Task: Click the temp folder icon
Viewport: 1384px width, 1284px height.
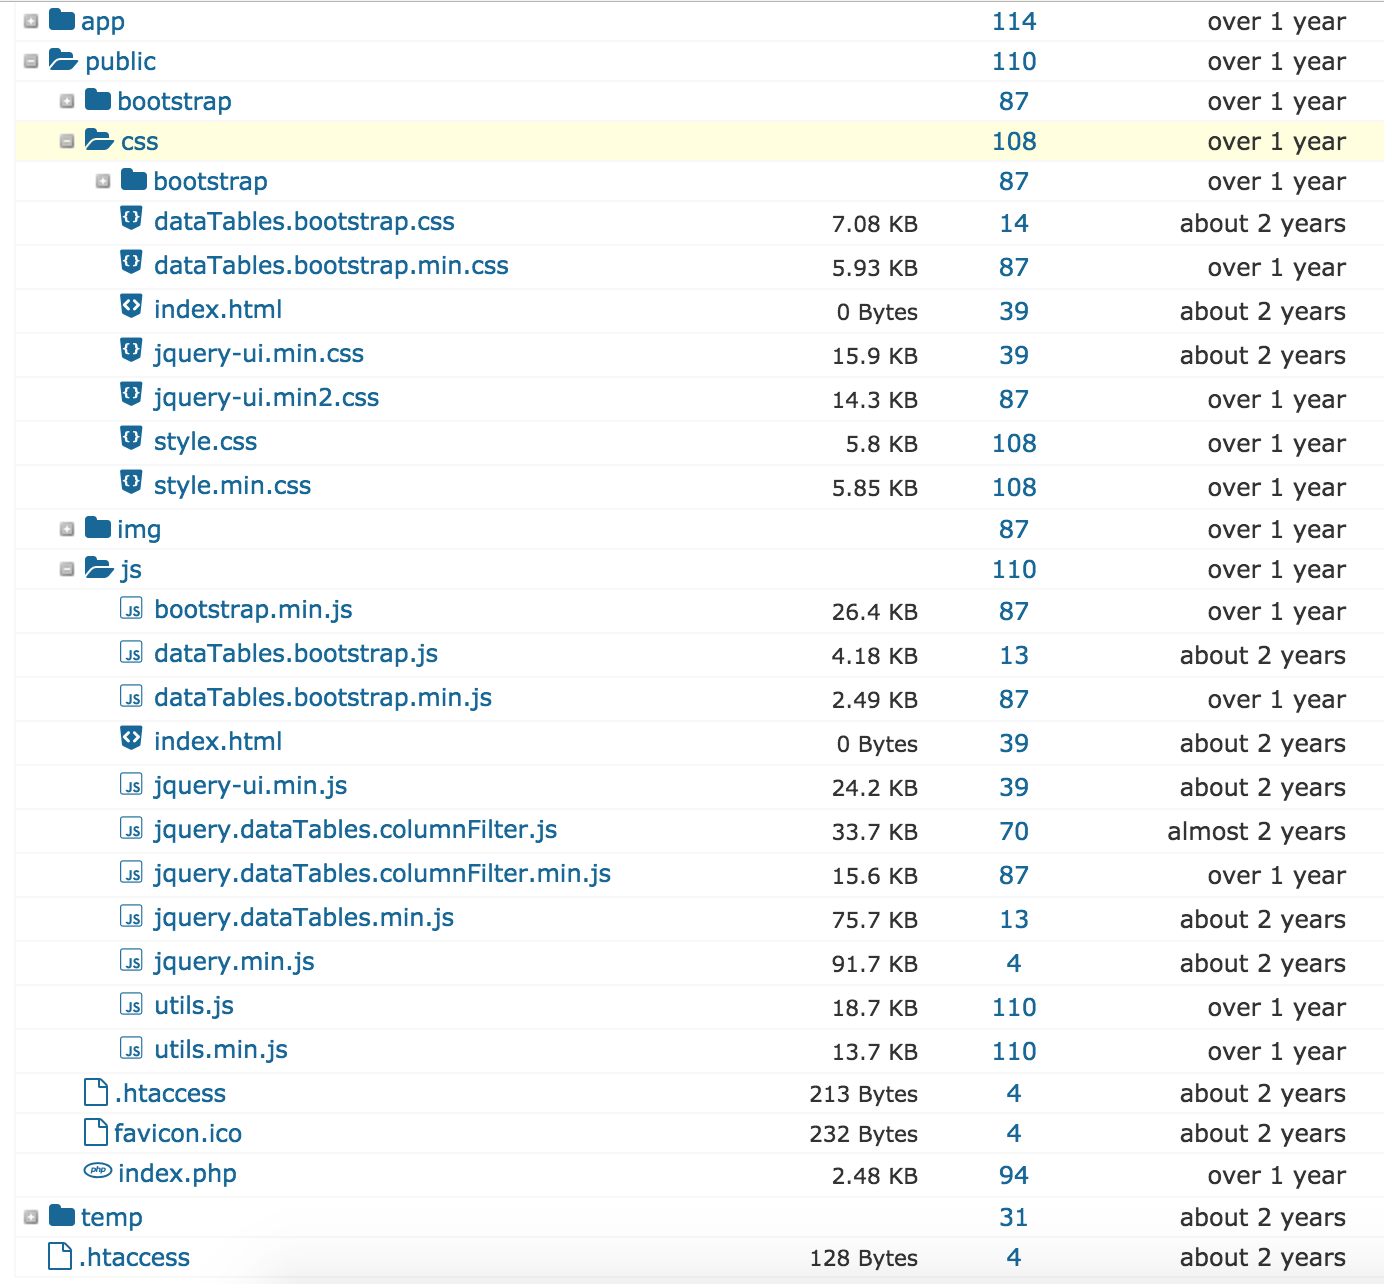Action: (62, 1215)
